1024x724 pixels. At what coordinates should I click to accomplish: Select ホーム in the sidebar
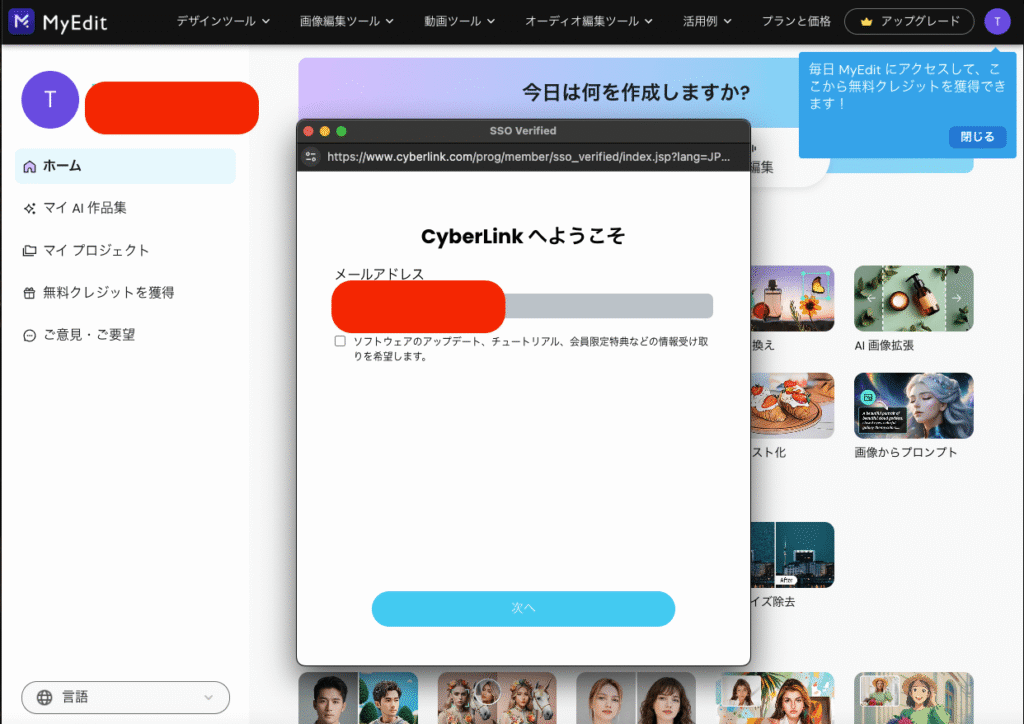(125, 166)
